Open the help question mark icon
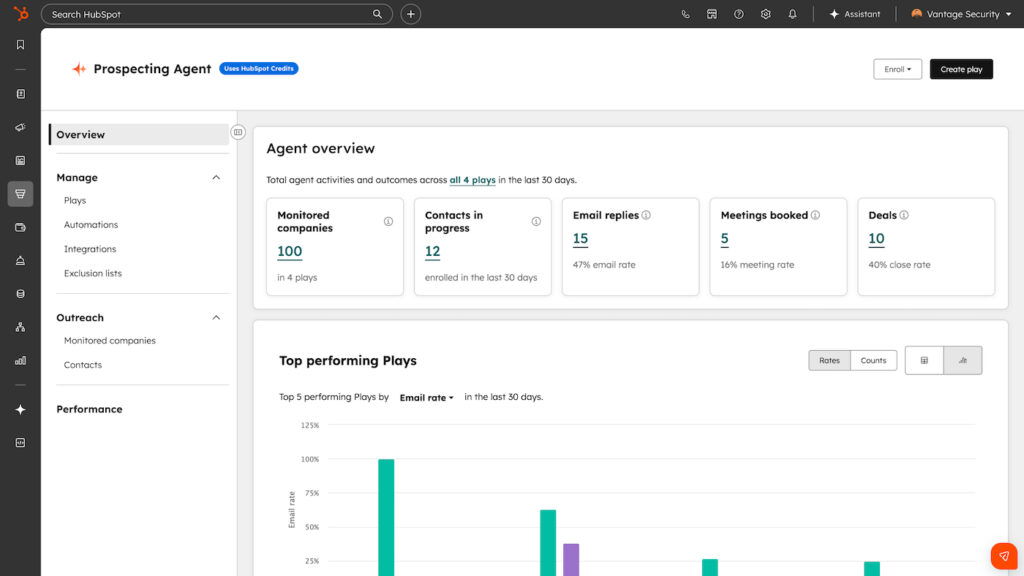This screenshot has width=1024, height=576. (739, 14)
